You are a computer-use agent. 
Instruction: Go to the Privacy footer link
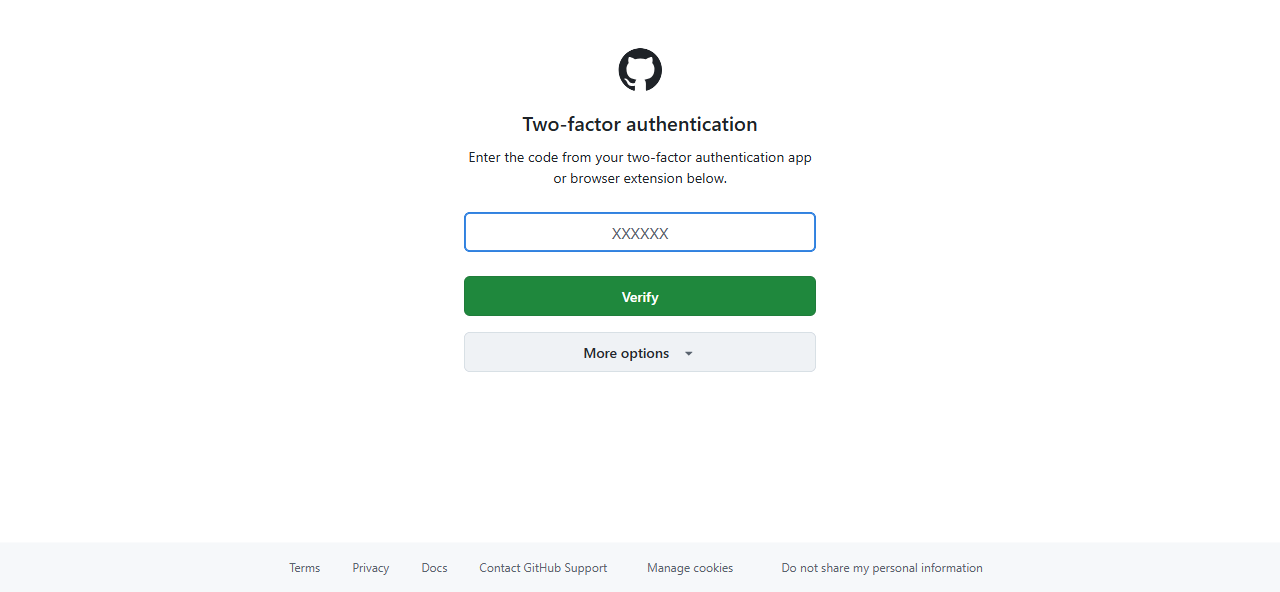pyautogui.click(x=370, y=568)
